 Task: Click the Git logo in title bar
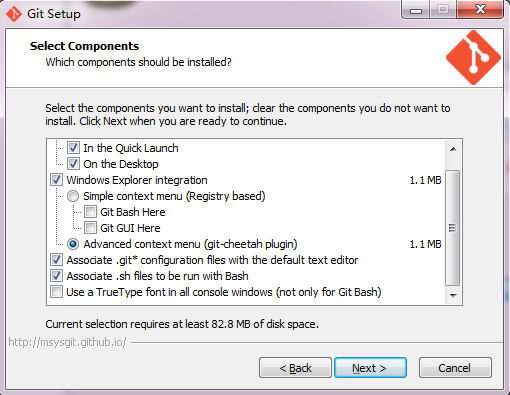pyautogui.click(x=14, y=14)
